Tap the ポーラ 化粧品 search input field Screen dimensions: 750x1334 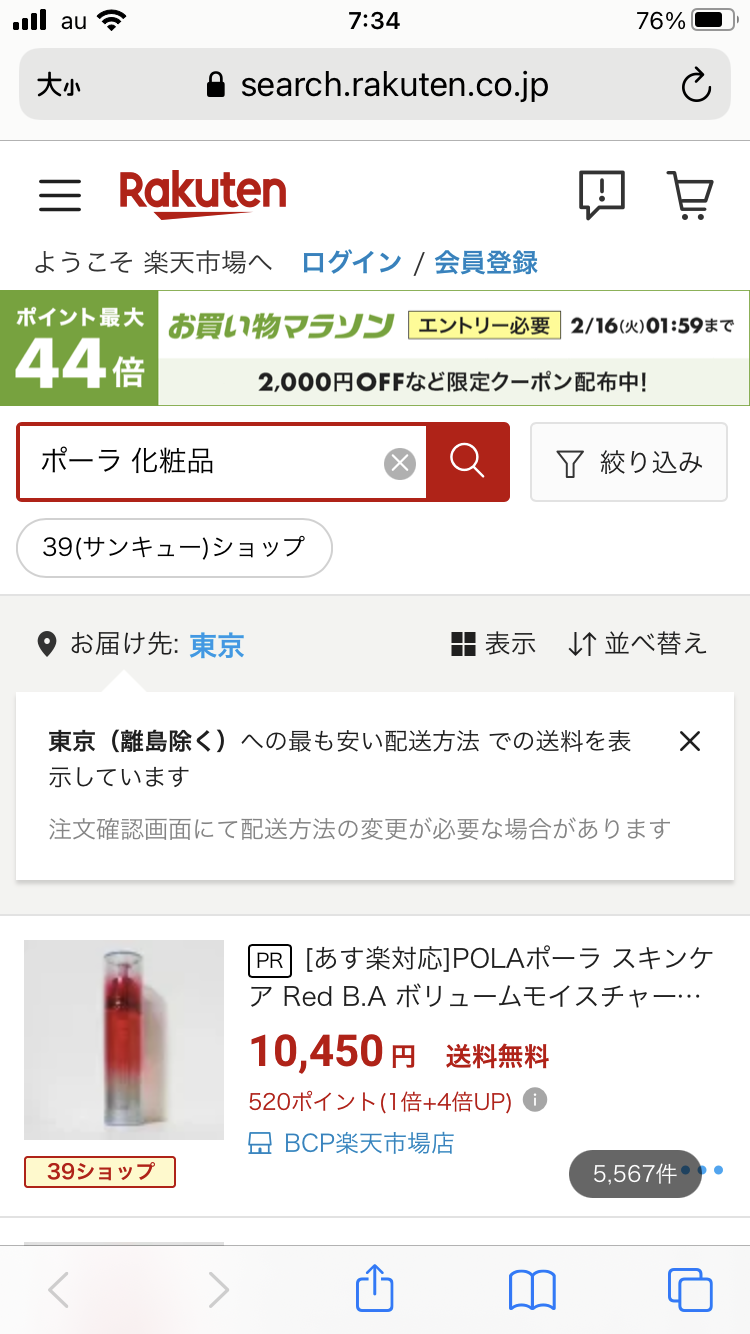[200, 462]
